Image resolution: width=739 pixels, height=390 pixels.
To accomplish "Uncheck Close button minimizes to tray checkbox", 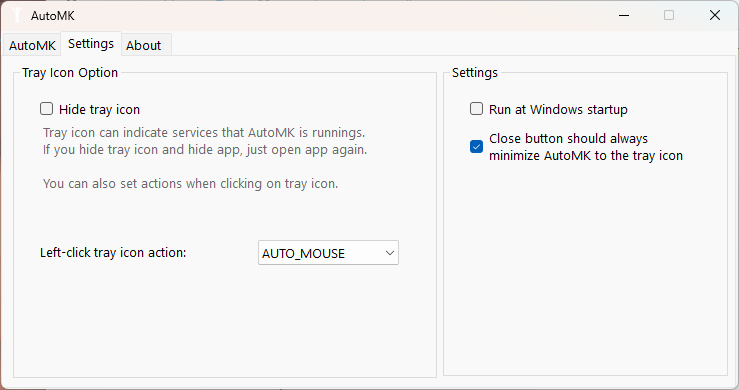I will [x=476, y=147].
